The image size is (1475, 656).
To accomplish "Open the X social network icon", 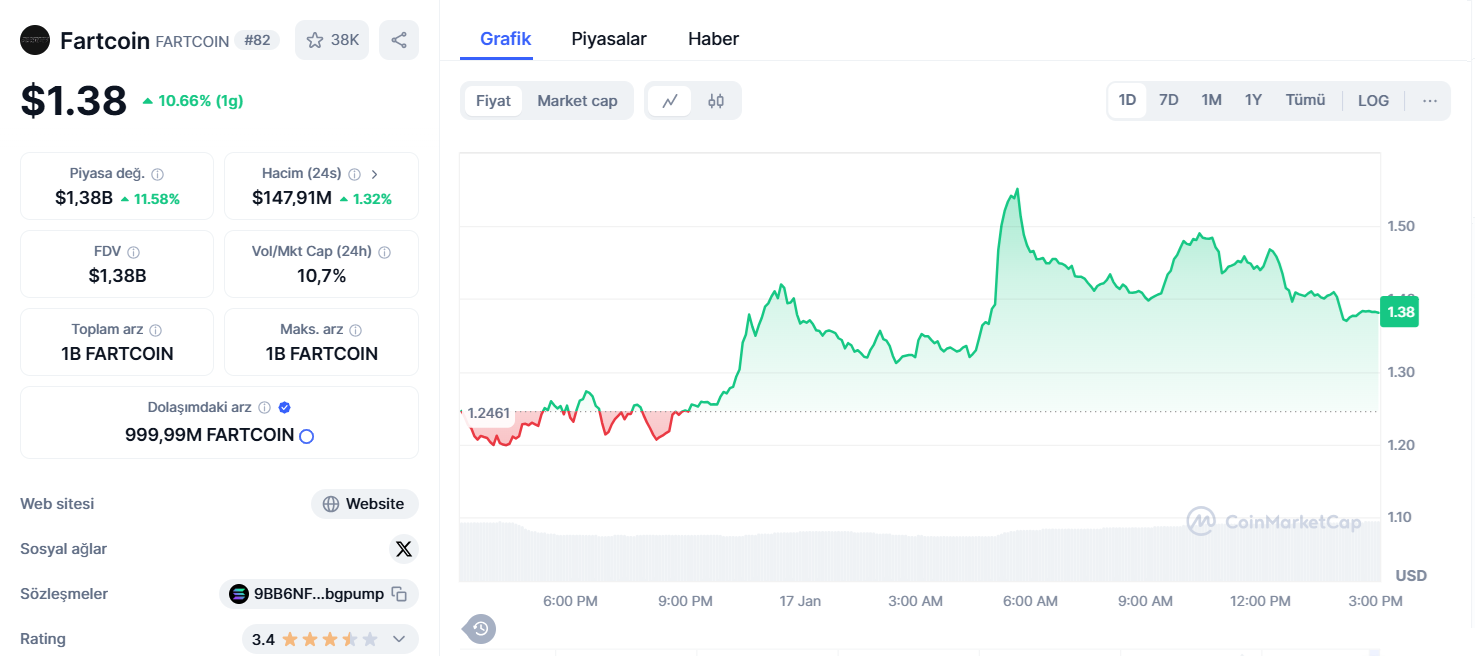I will [x=403, y=549].
